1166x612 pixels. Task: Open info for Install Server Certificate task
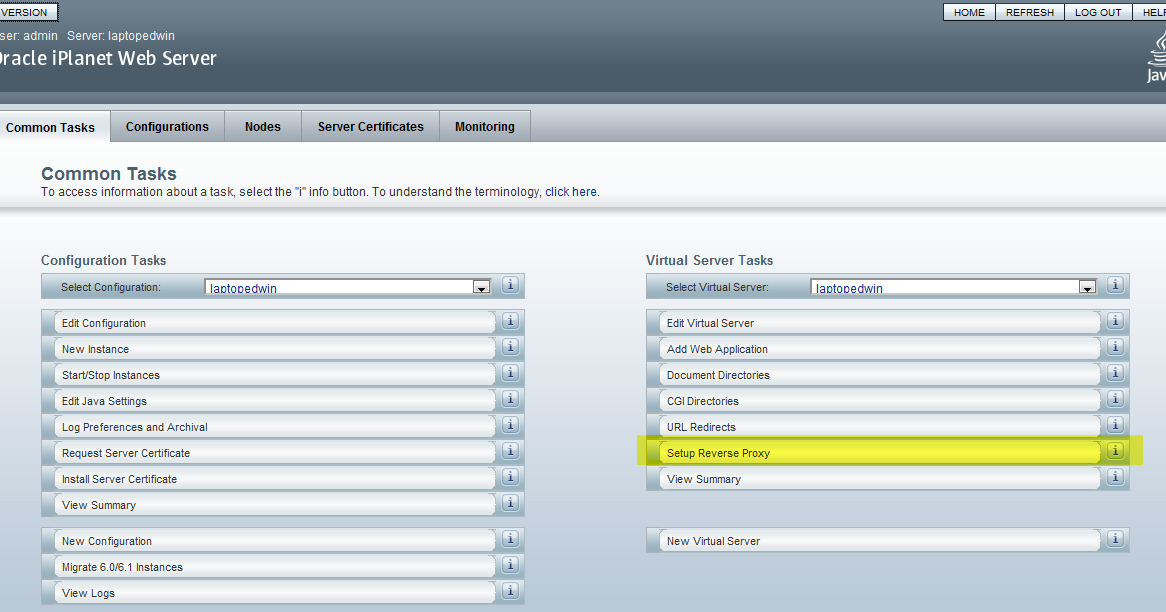pyautogui.click(x=510, y=477)
